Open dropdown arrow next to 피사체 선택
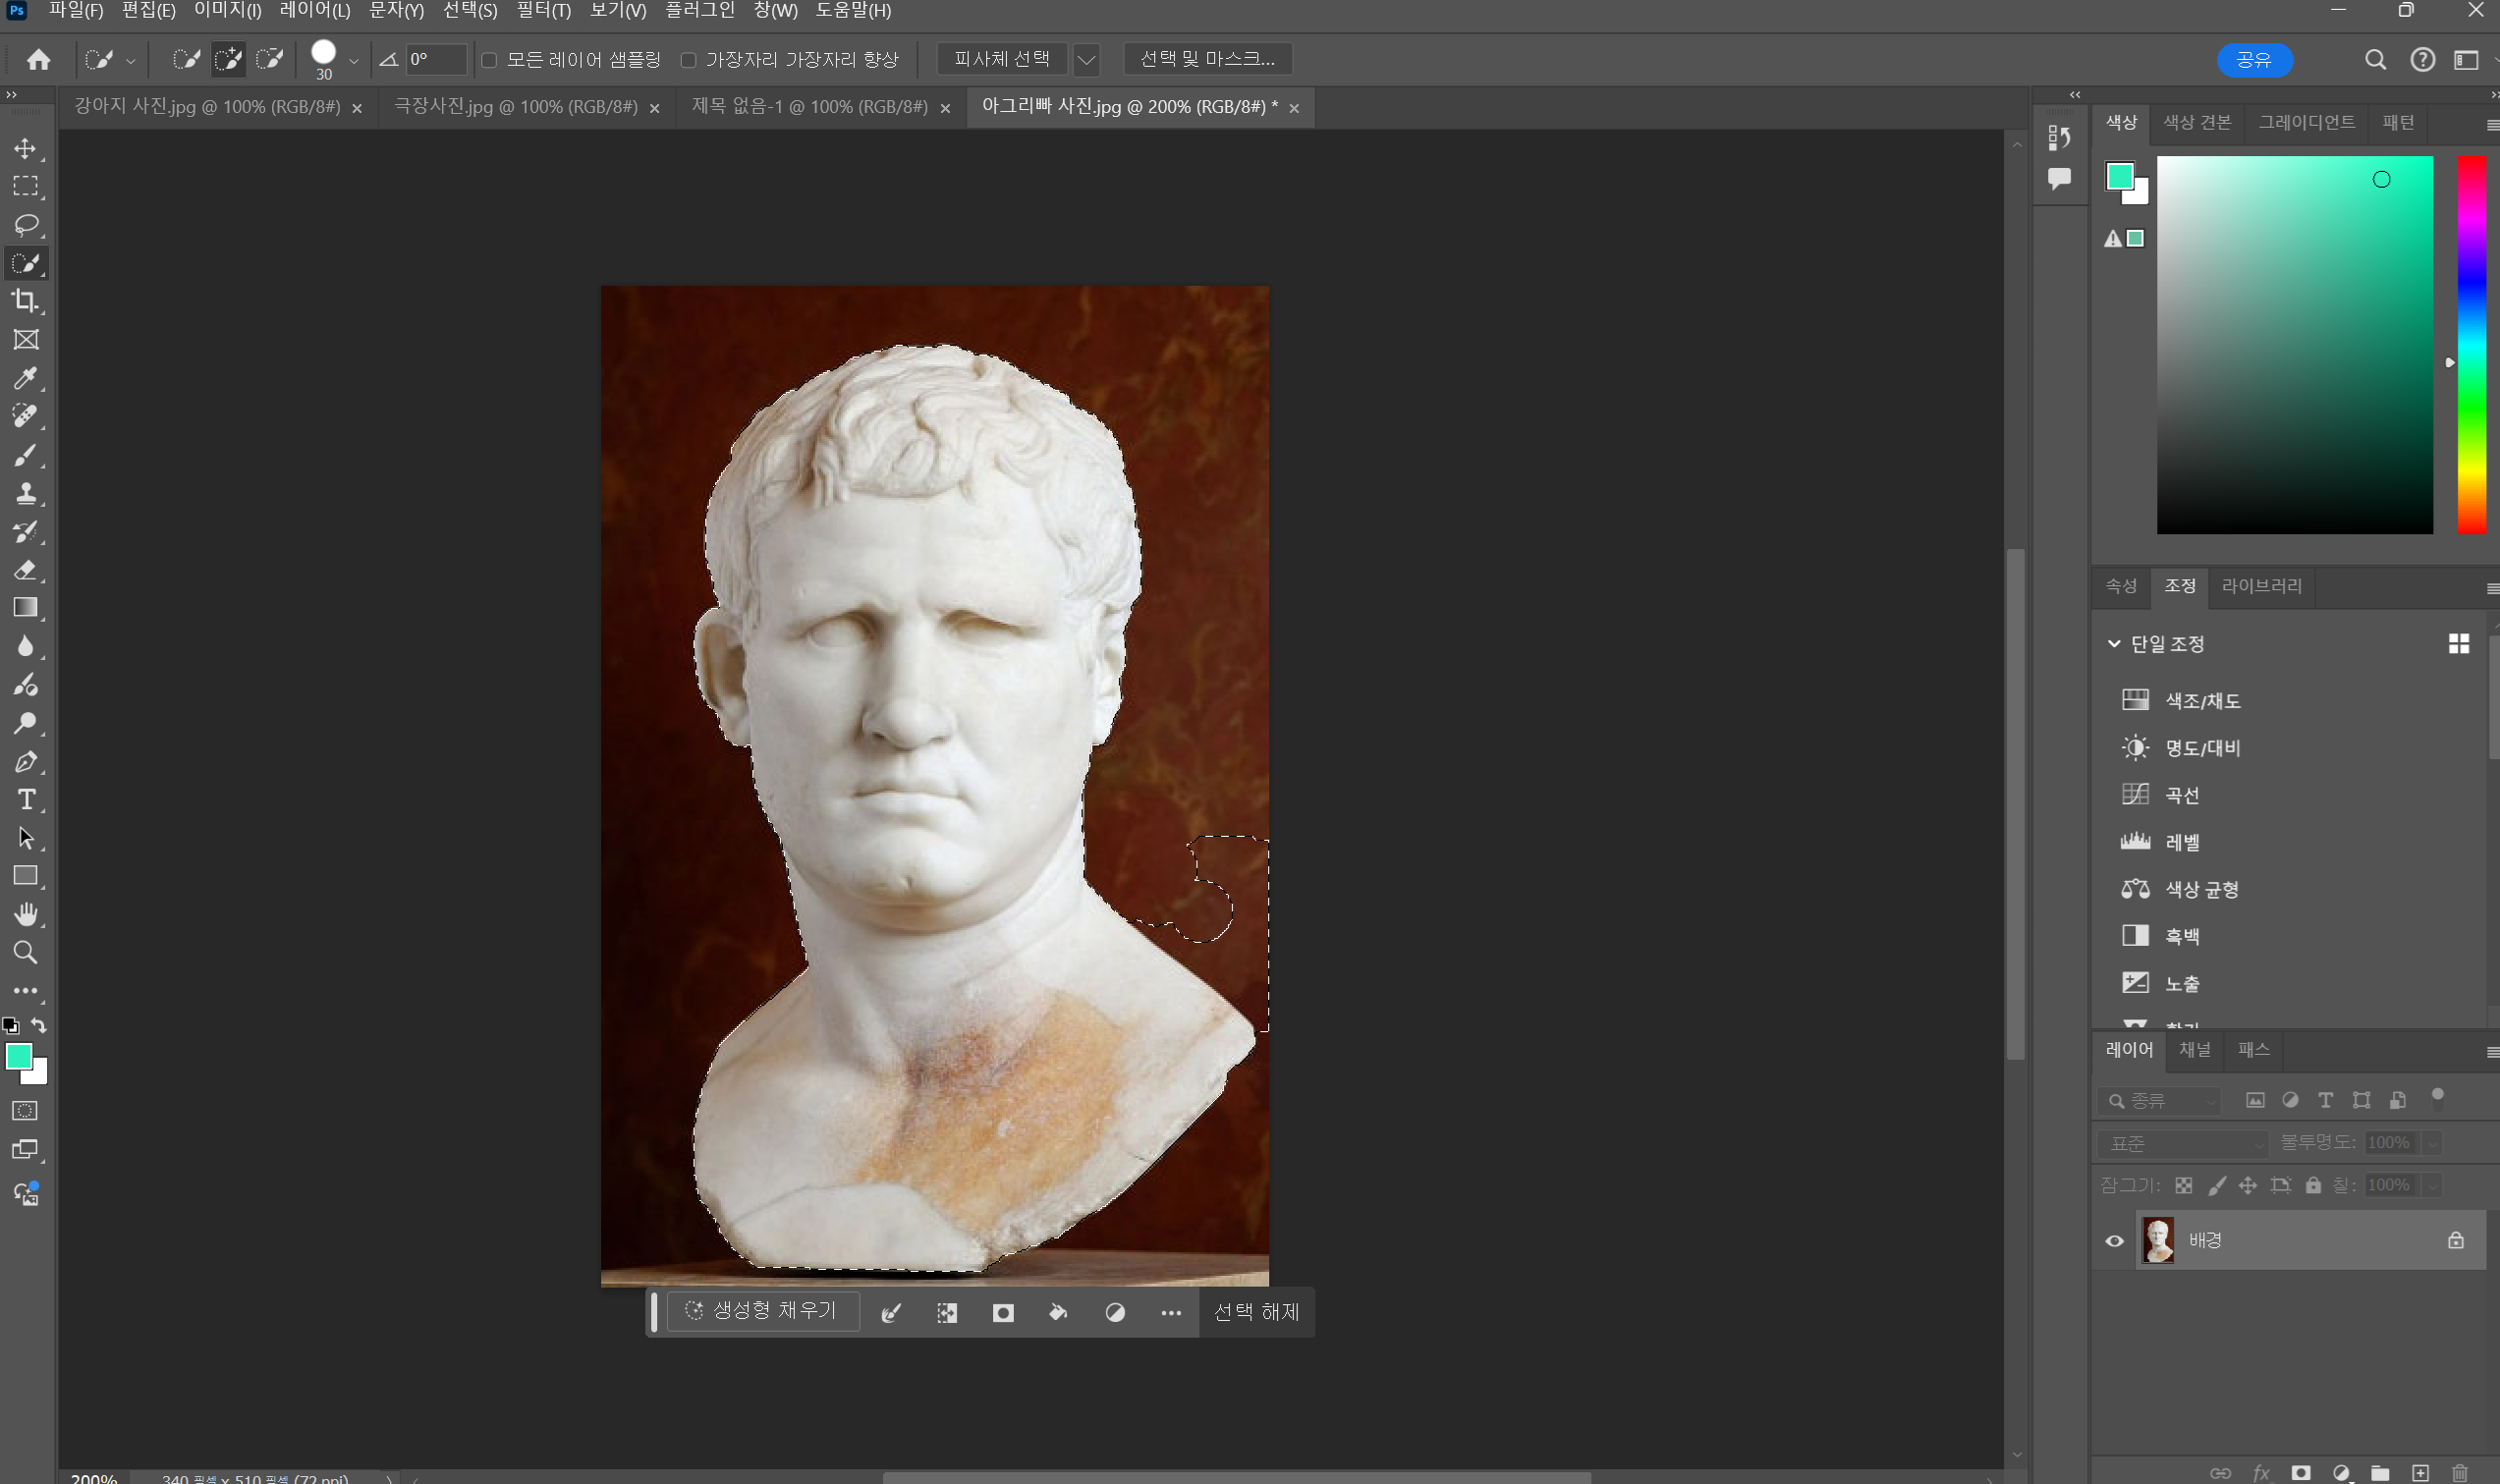Viewport: 2500px width, 1484px height. [1086, 60]
